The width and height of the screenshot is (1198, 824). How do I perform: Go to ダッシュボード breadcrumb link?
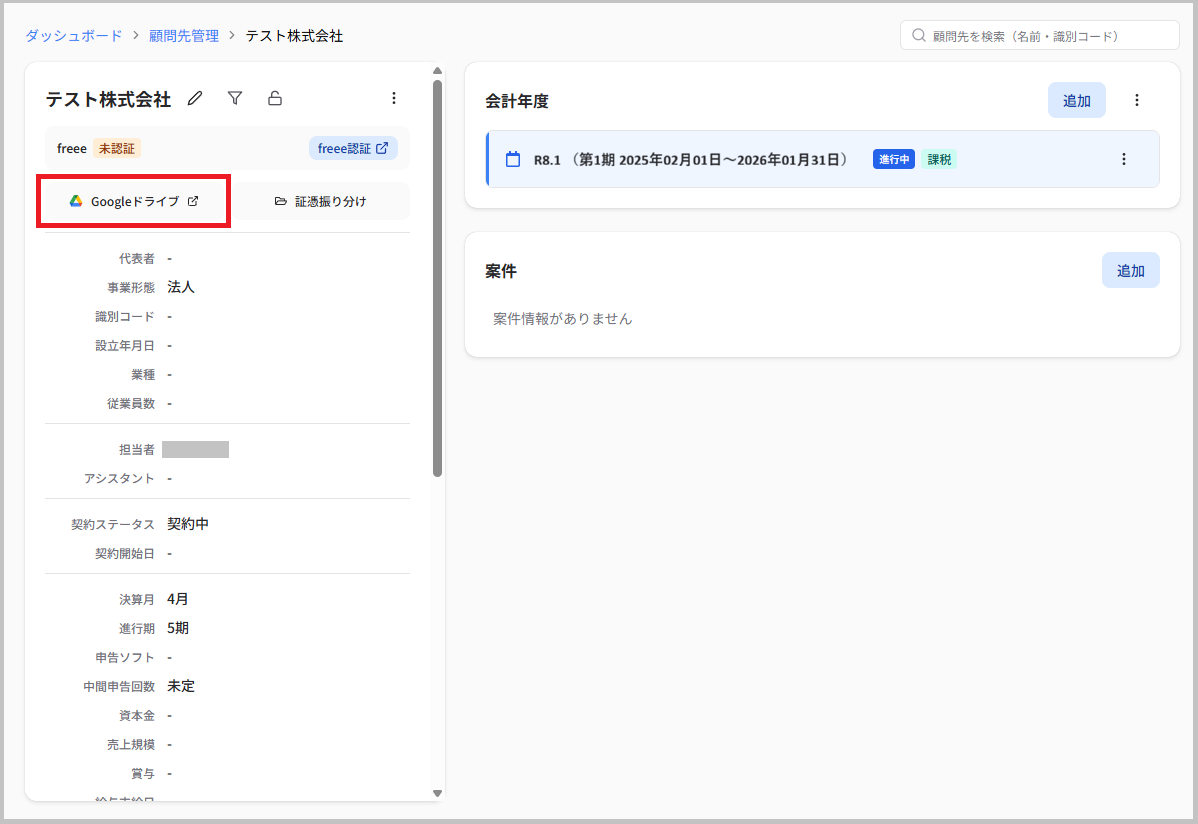(73, 36)
